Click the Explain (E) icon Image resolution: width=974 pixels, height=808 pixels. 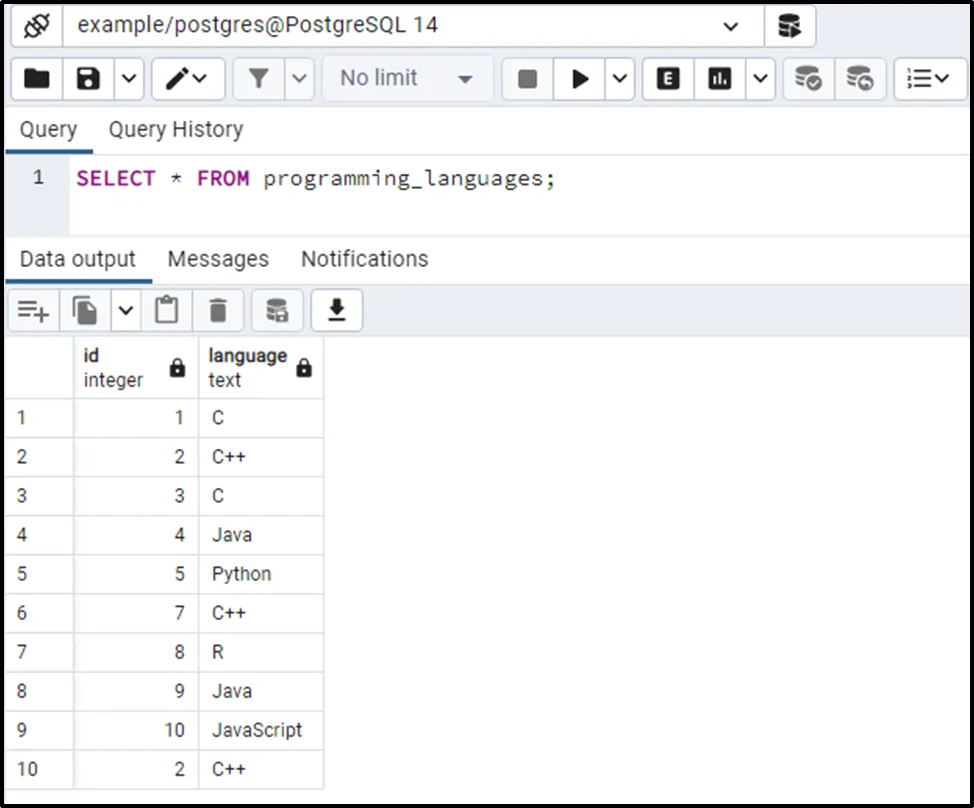click(x=668, y=79)
